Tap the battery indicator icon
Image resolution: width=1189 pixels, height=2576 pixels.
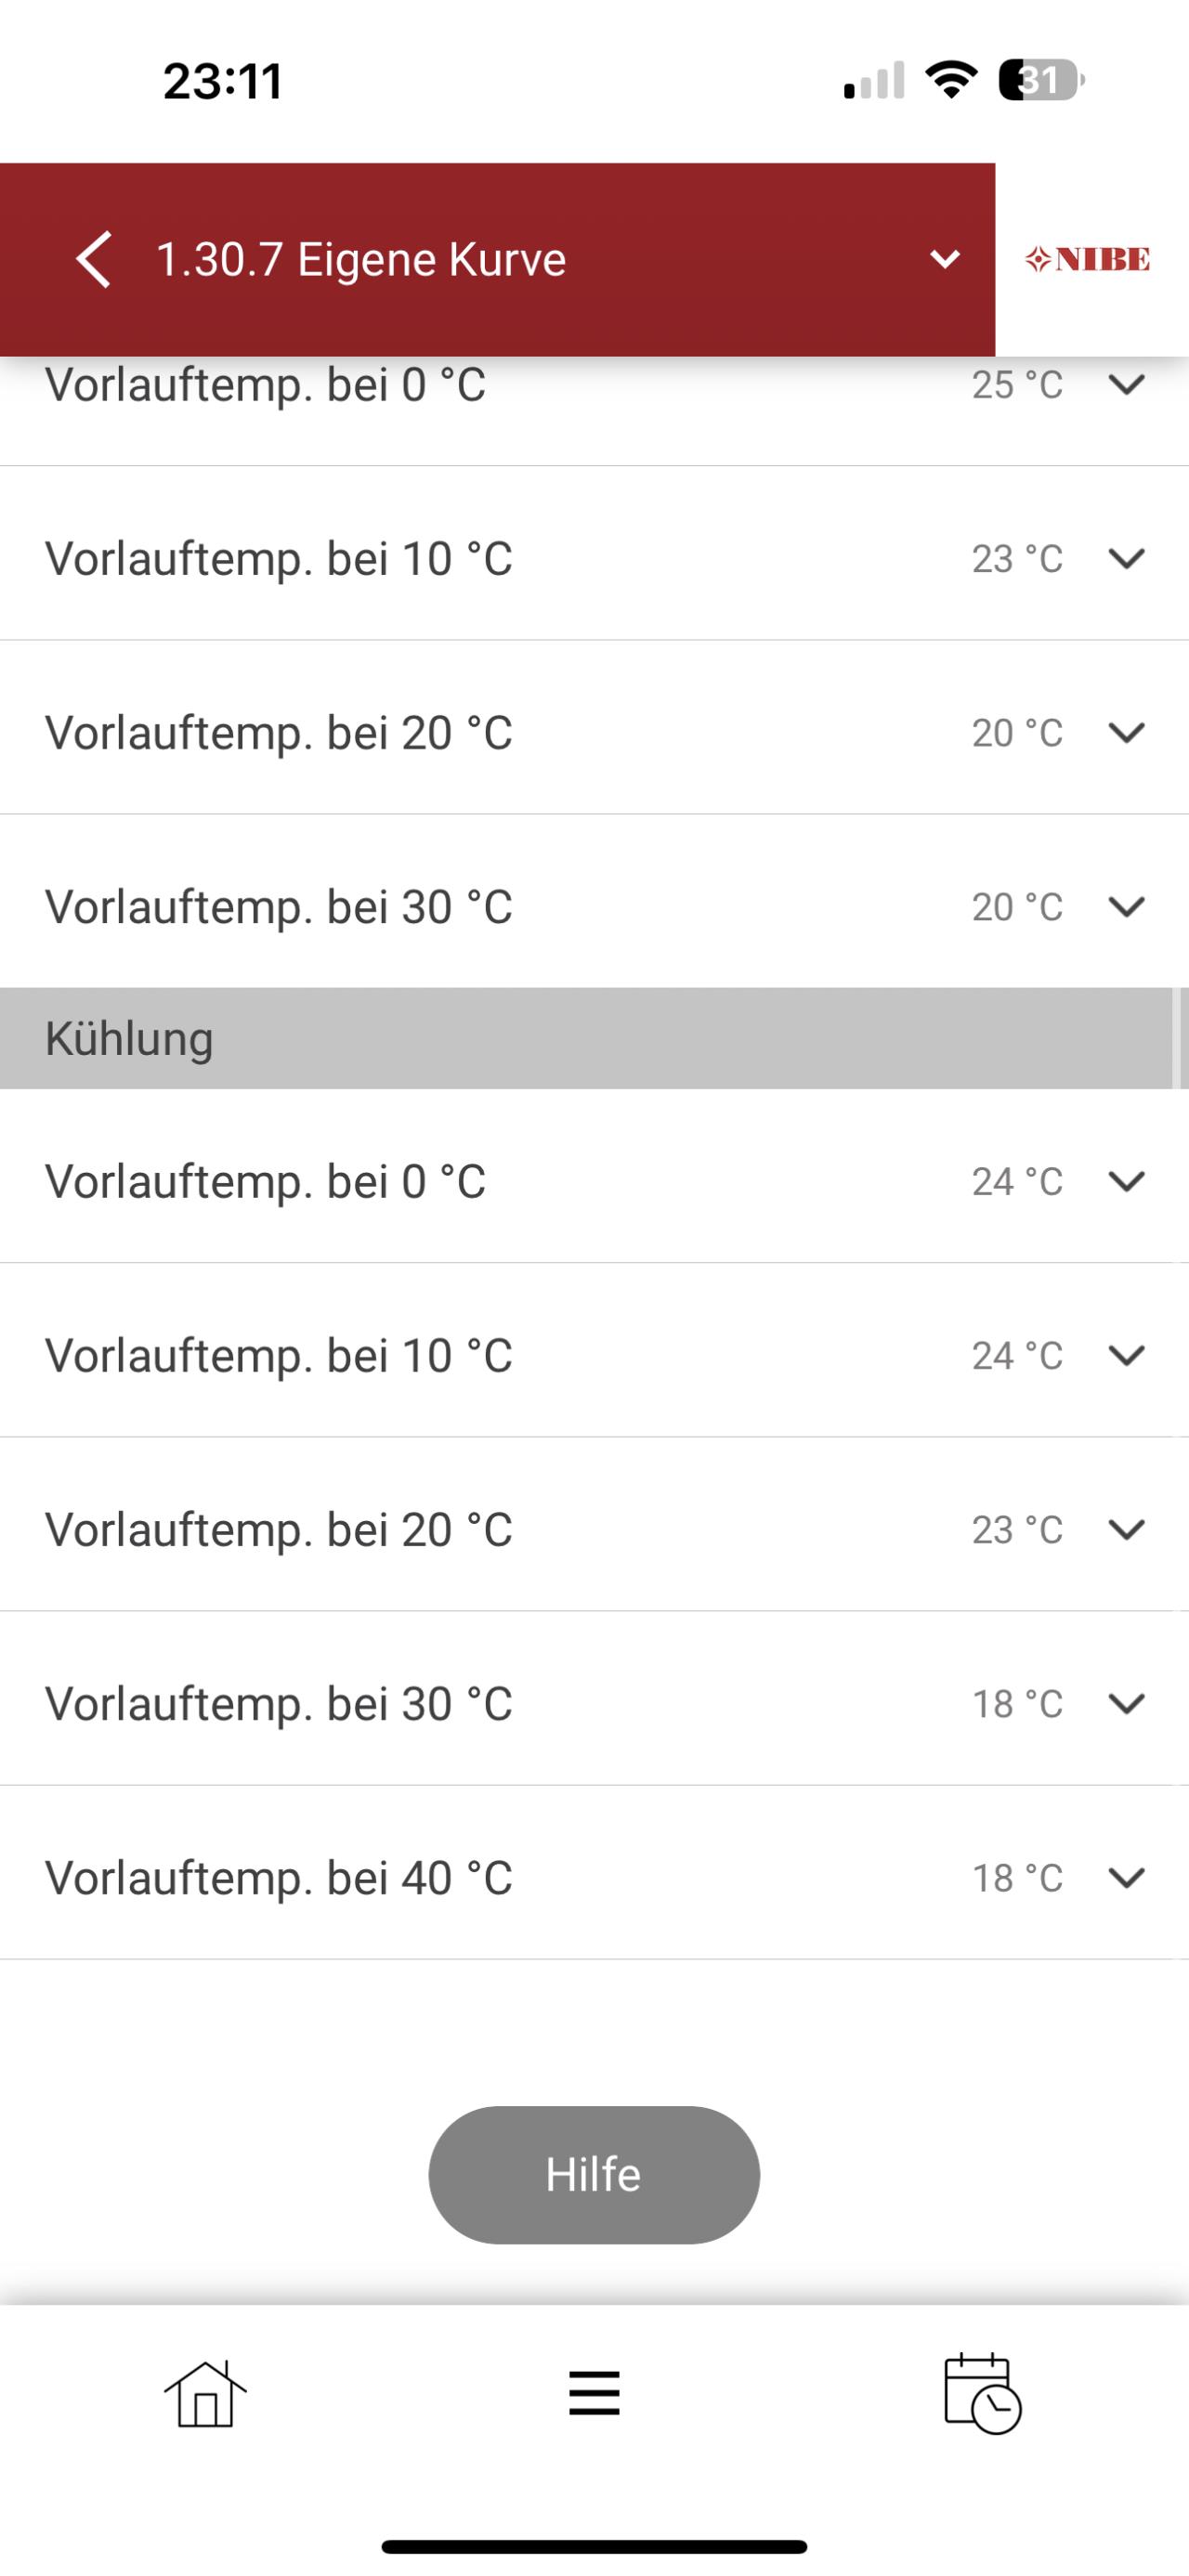pos(1041,80)
